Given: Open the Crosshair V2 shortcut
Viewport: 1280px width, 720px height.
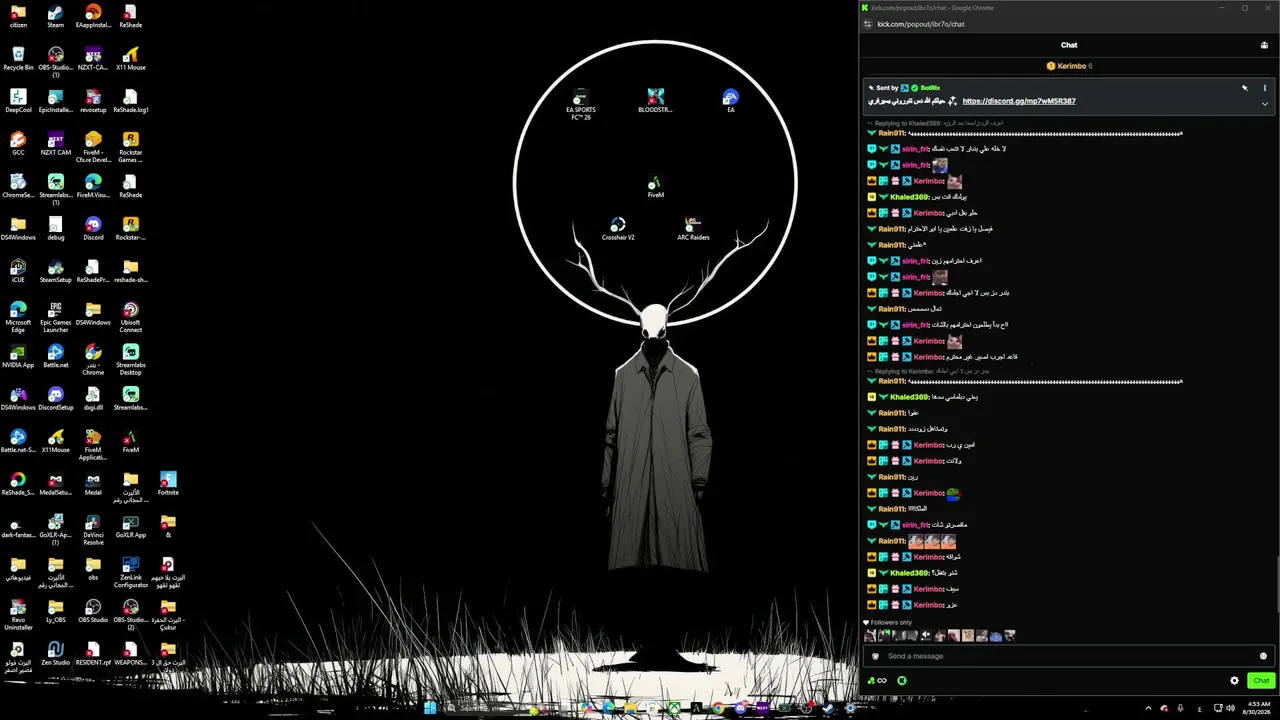Looking at the screenshot, I should coord(618,229).
